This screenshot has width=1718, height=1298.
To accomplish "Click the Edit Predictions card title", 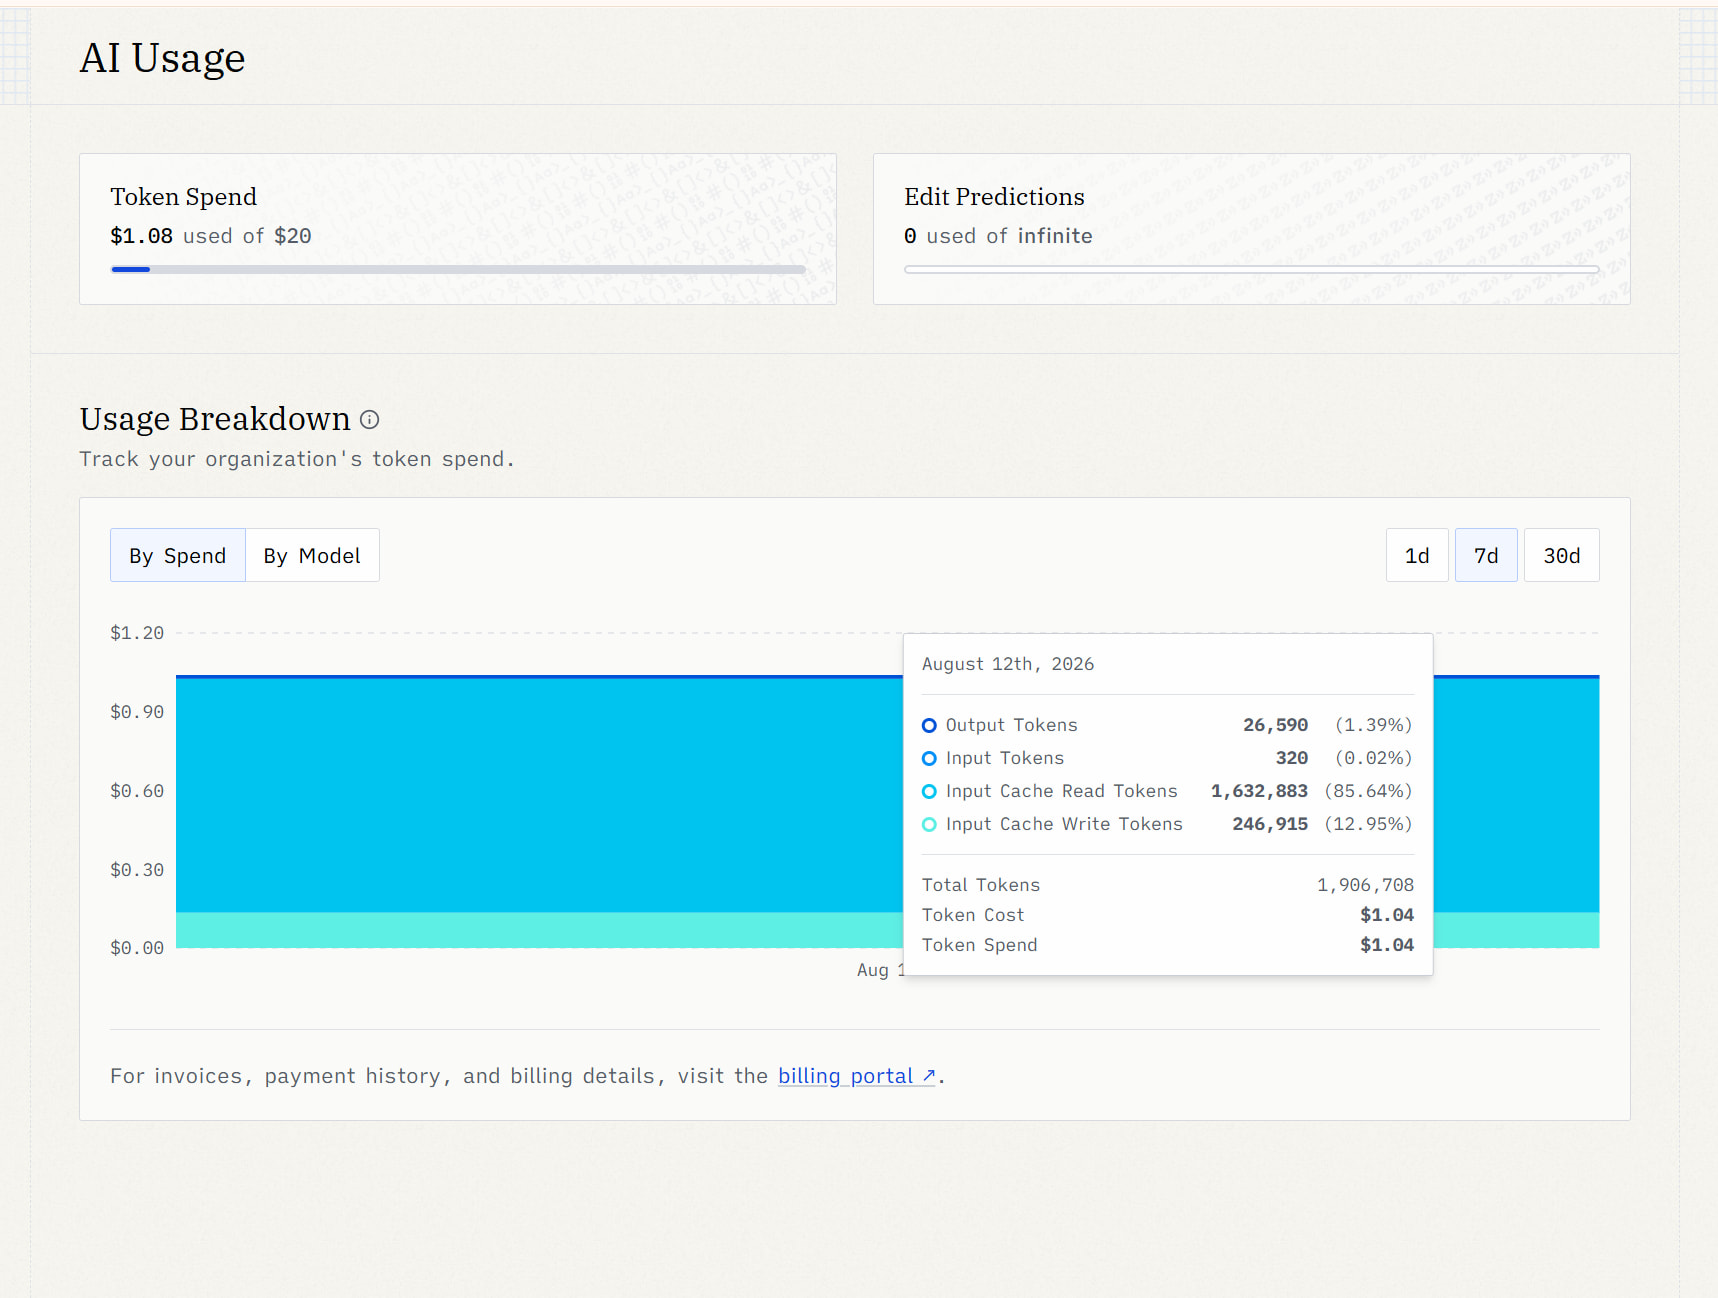I will (994, 197).
